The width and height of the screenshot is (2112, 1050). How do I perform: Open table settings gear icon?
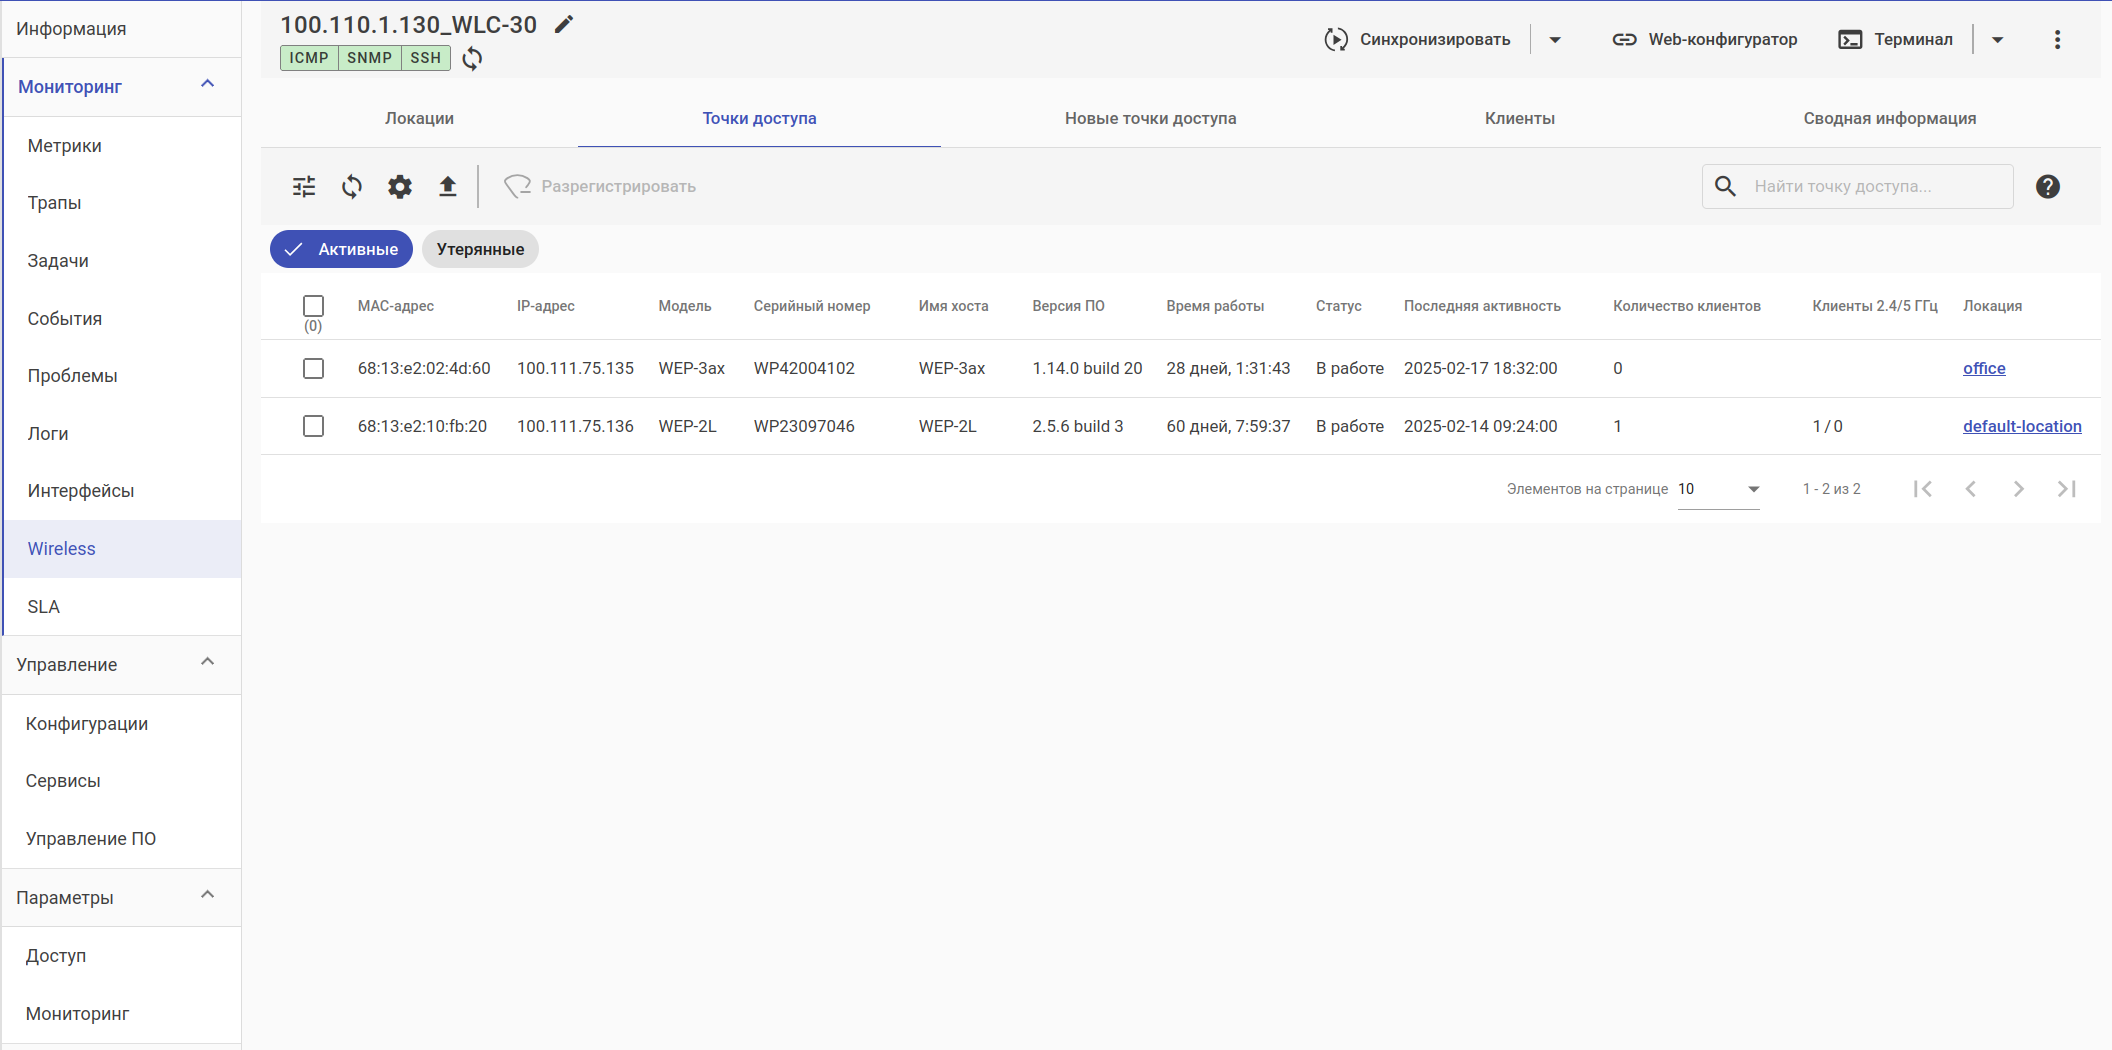400,186
